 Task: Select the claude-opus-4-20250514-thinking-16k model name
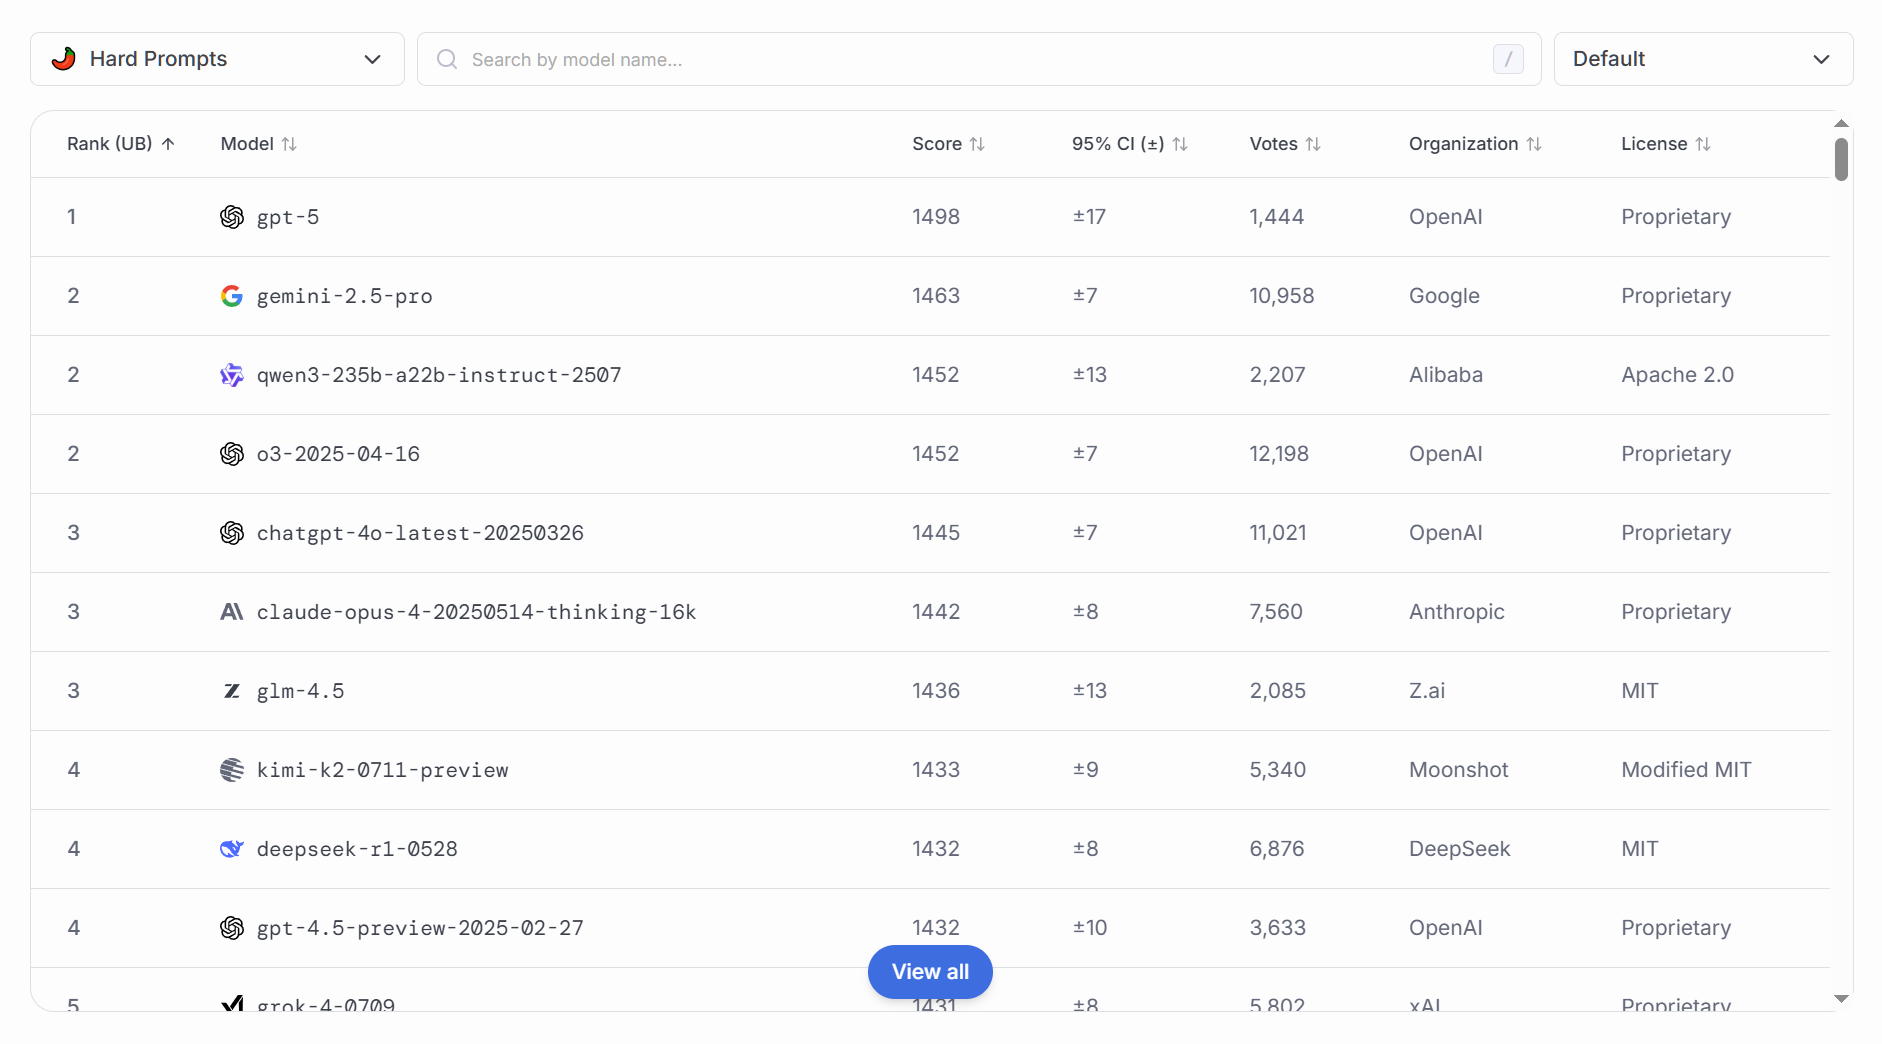pyautogui.click(x=476, y=612)
